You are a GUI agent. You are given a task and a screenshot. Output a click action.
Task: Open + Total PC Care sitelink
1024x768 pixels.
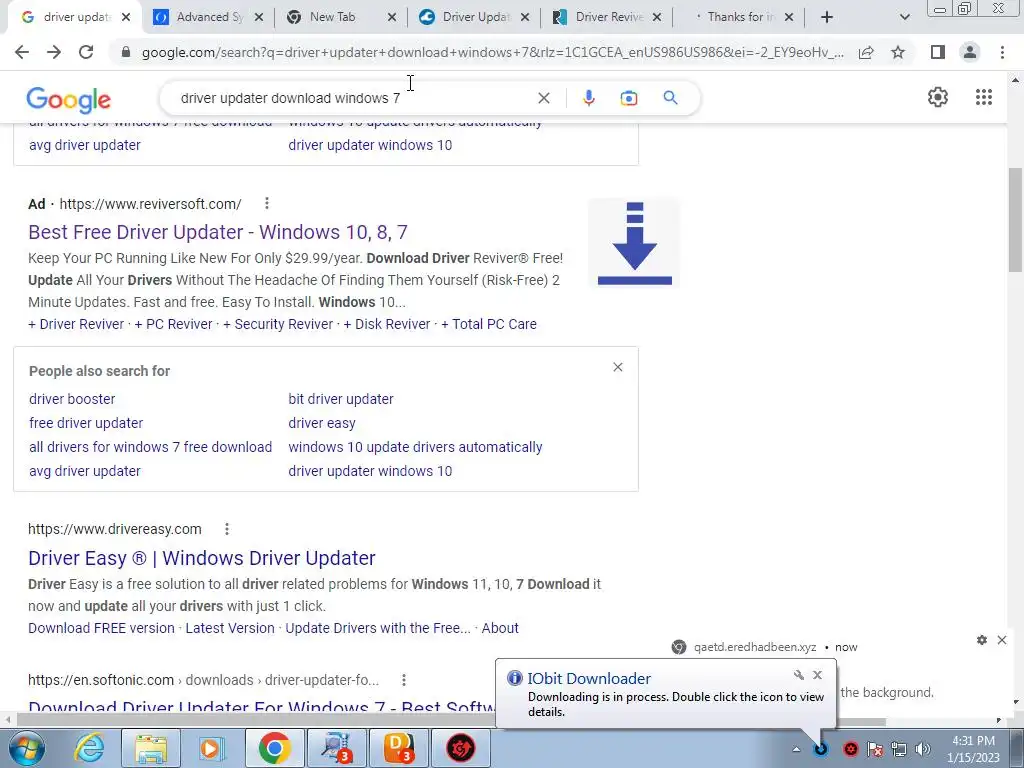coord(488,325)
